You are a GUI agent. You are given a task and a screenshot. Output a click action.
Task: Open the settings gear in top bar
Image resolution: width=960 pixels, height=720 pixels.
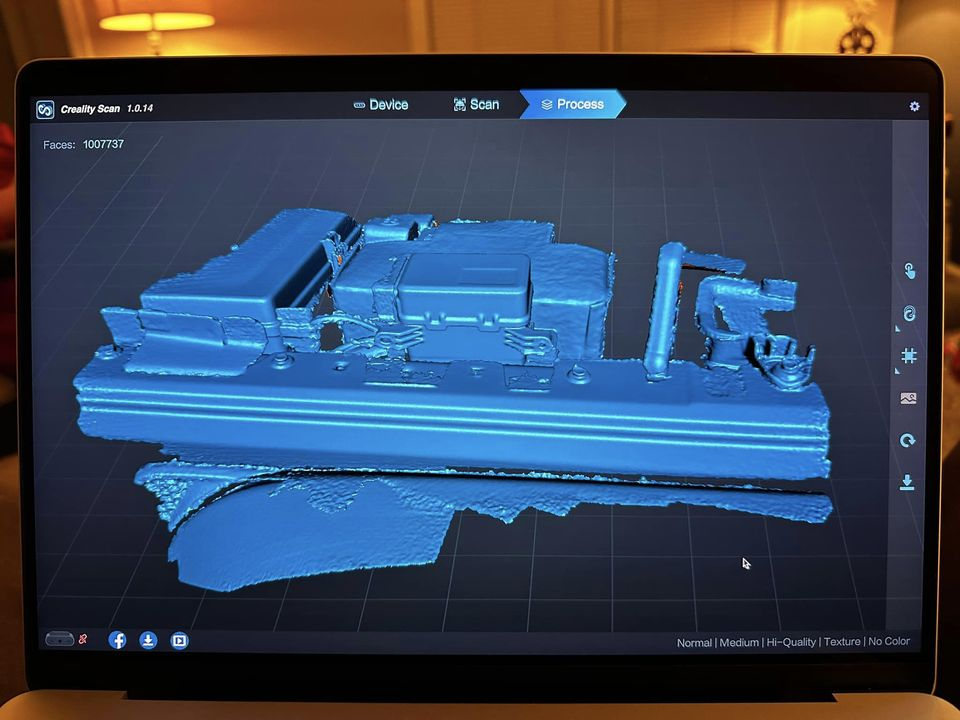click(914, 107)
